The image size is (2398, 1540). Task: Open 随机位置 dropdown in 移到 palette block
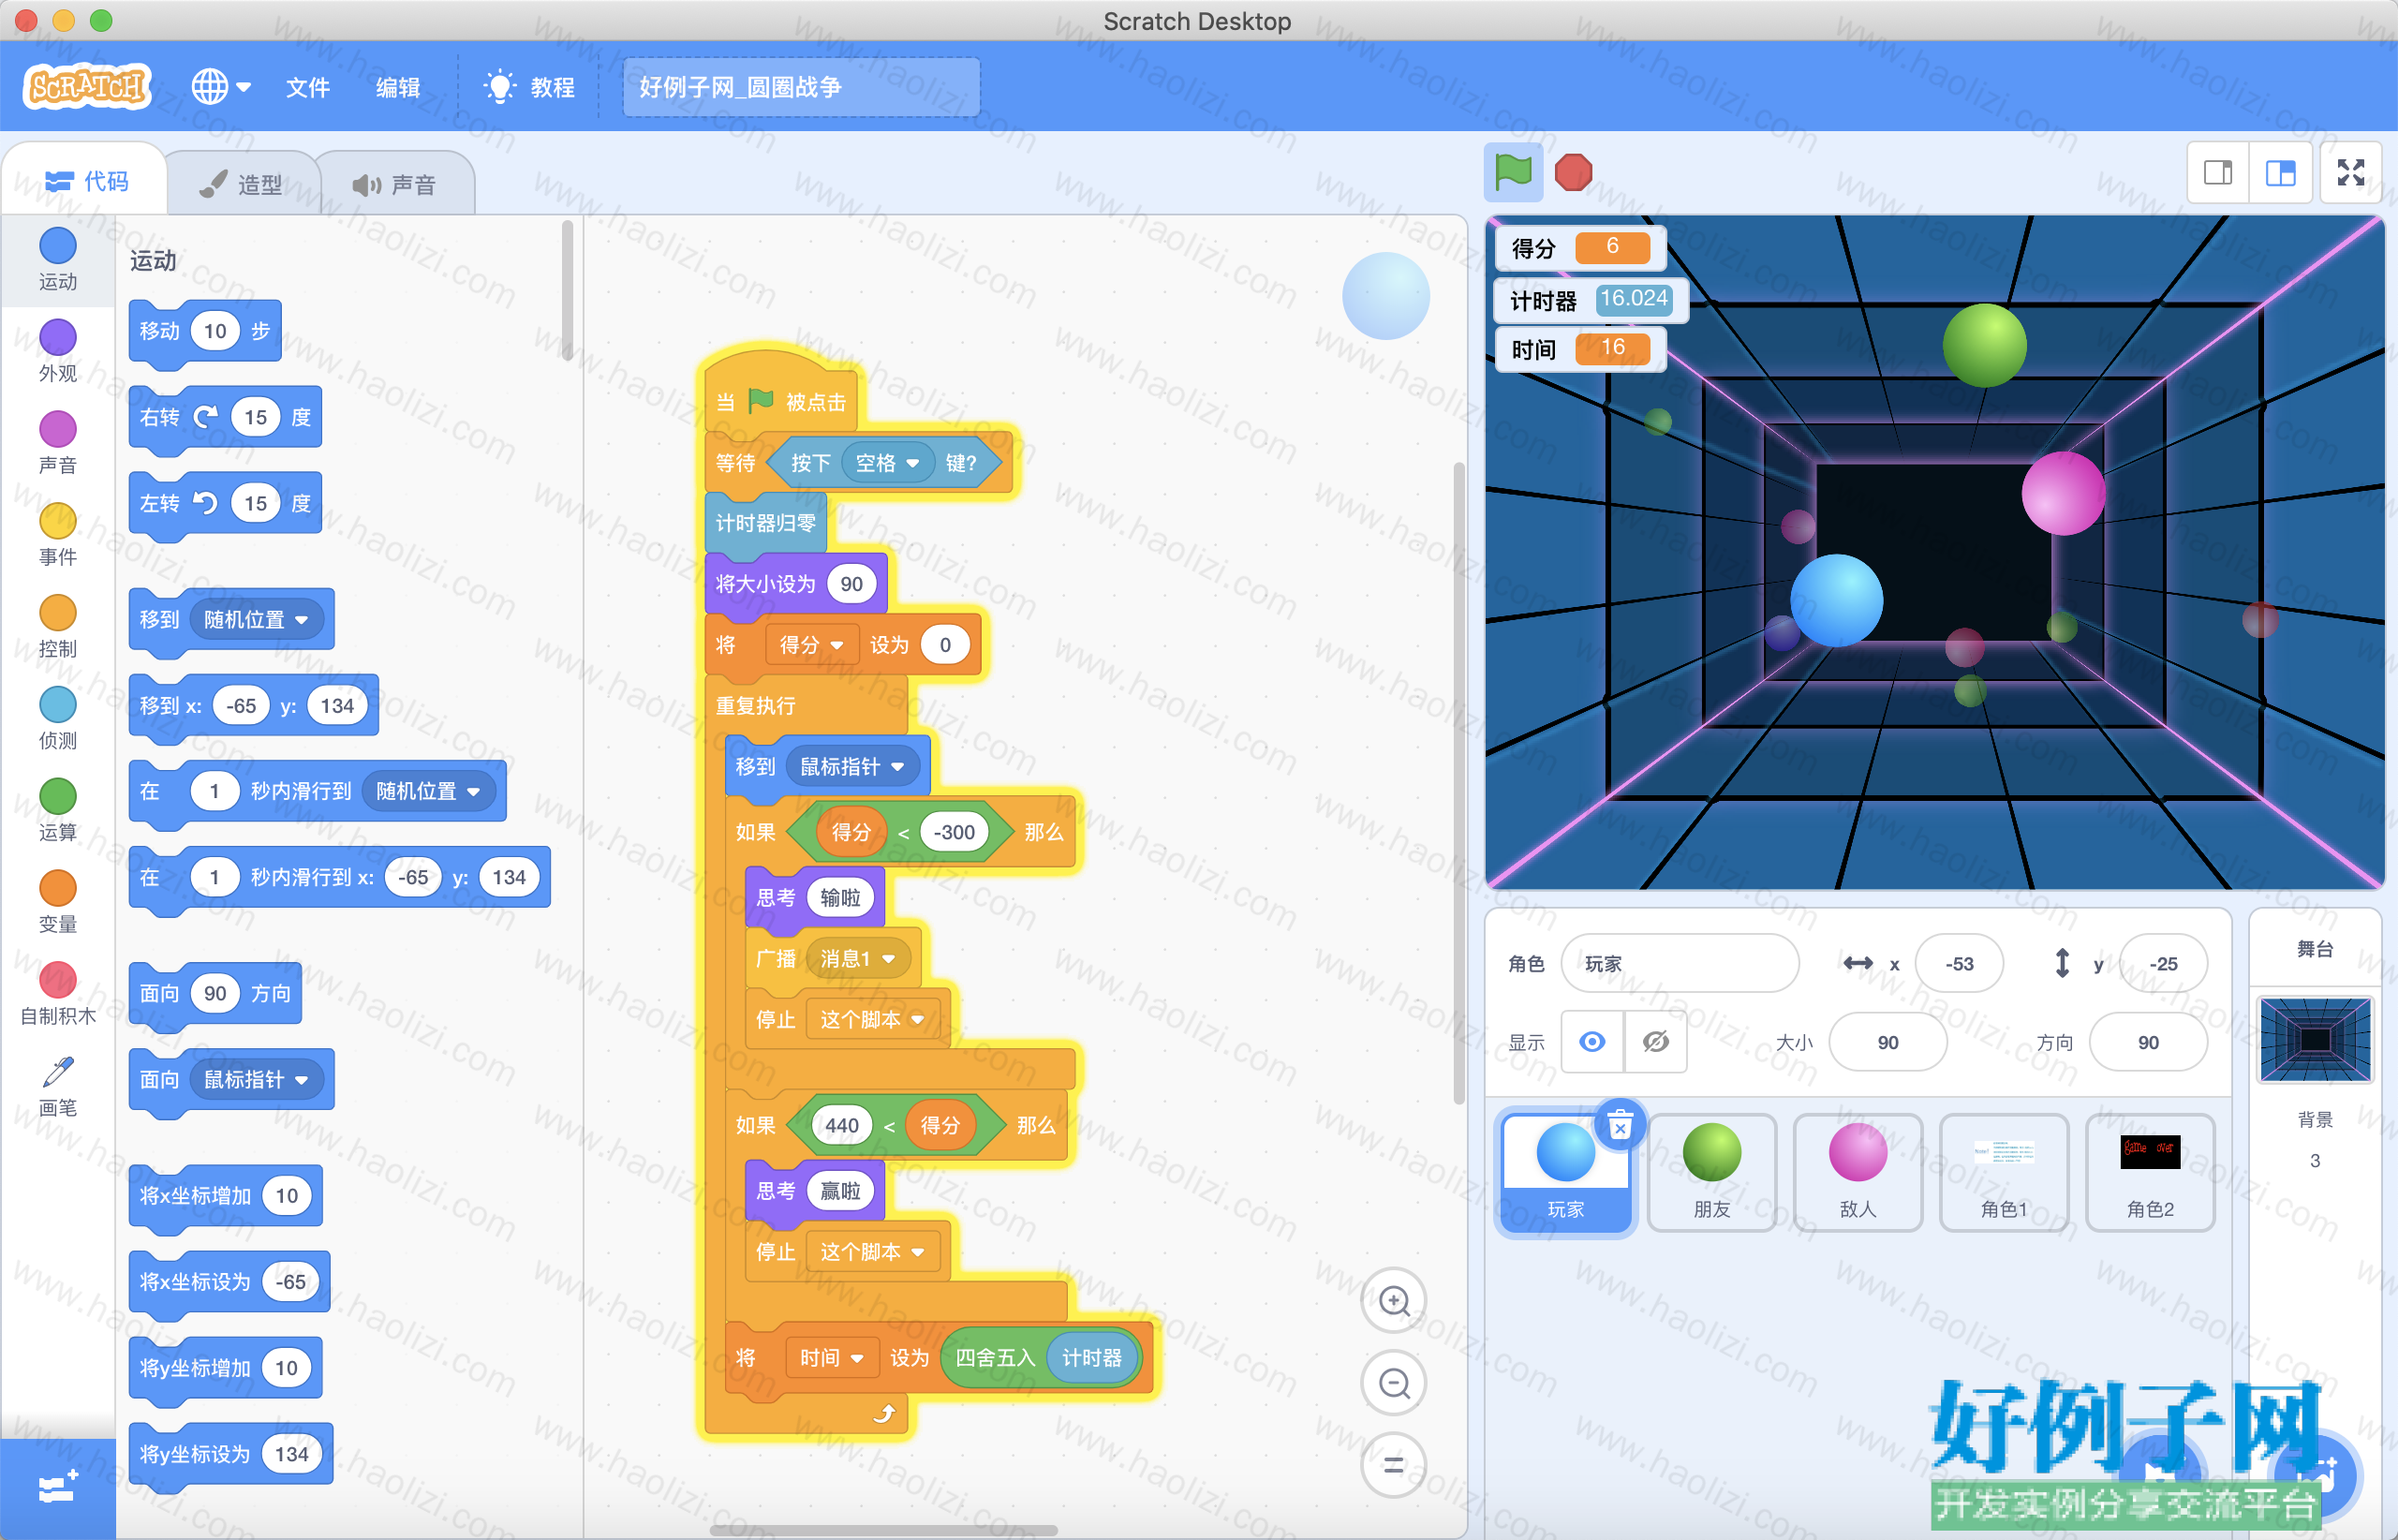pyautogui.click(x=256, y=620)
